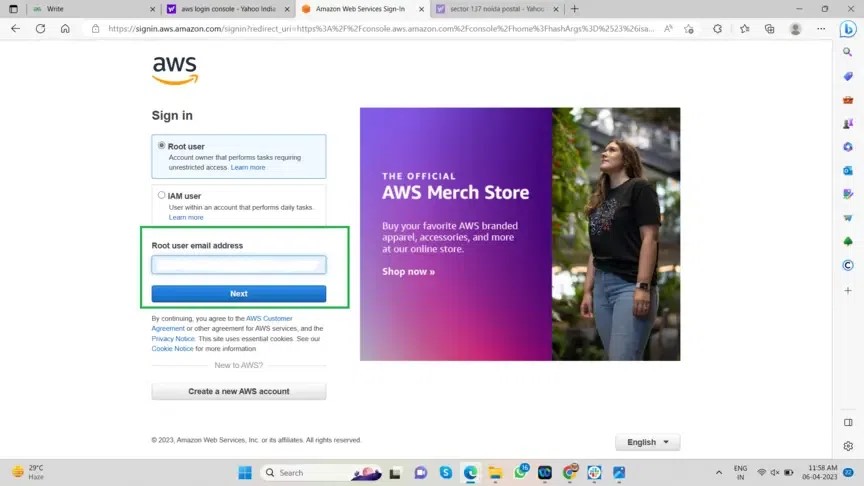Image resolution: width=864 pixels, height=486 pixels.
Task: Open the Windows Start menu
Action: click(x=245, y=472)
